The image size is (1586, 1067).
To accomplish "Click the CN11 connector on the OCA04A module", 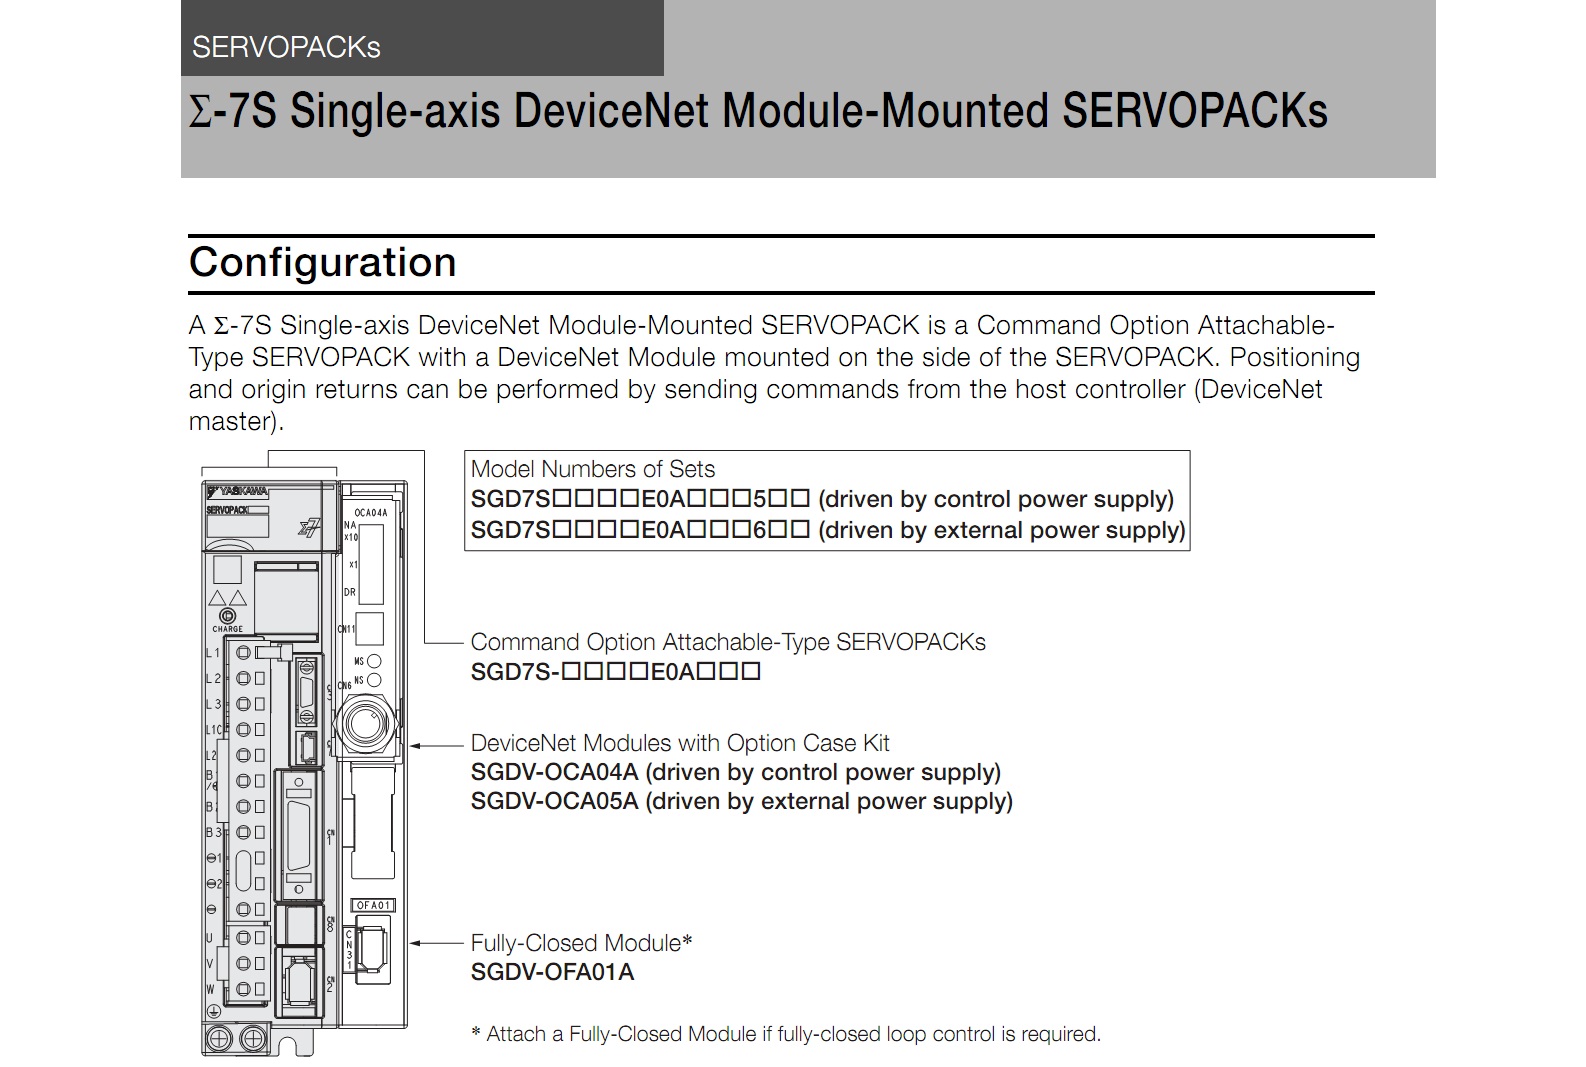I will tap(370, 629).
